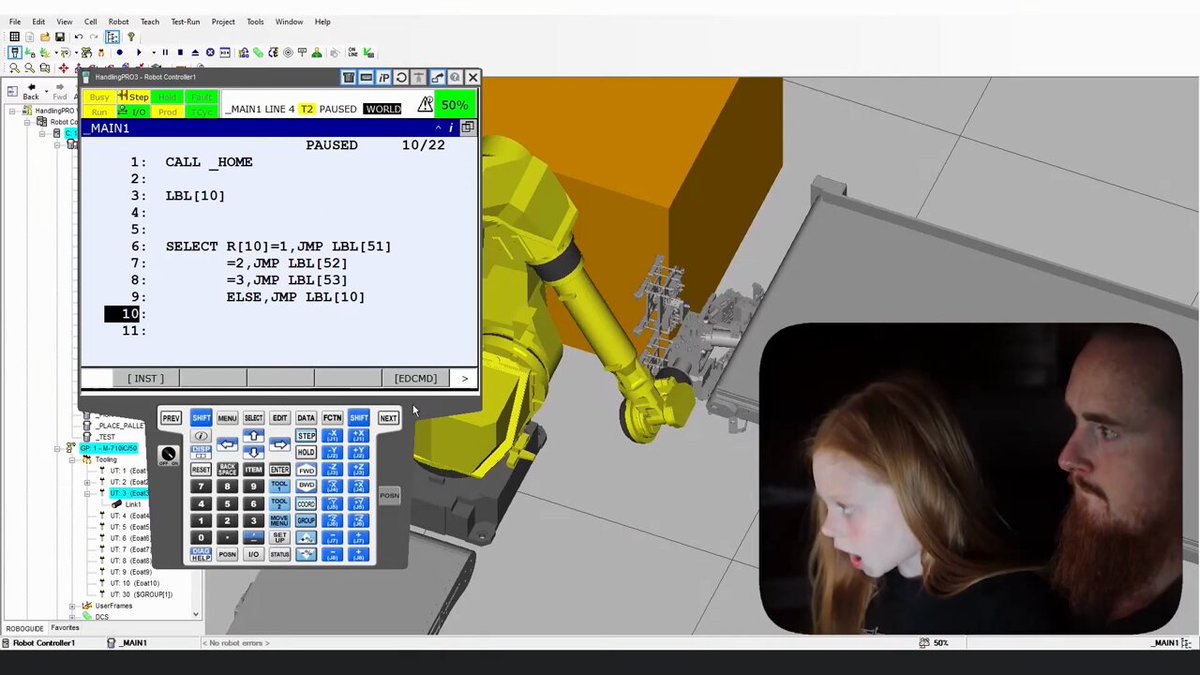Click the Undo arrow in main toolbar

coord(79,37)
